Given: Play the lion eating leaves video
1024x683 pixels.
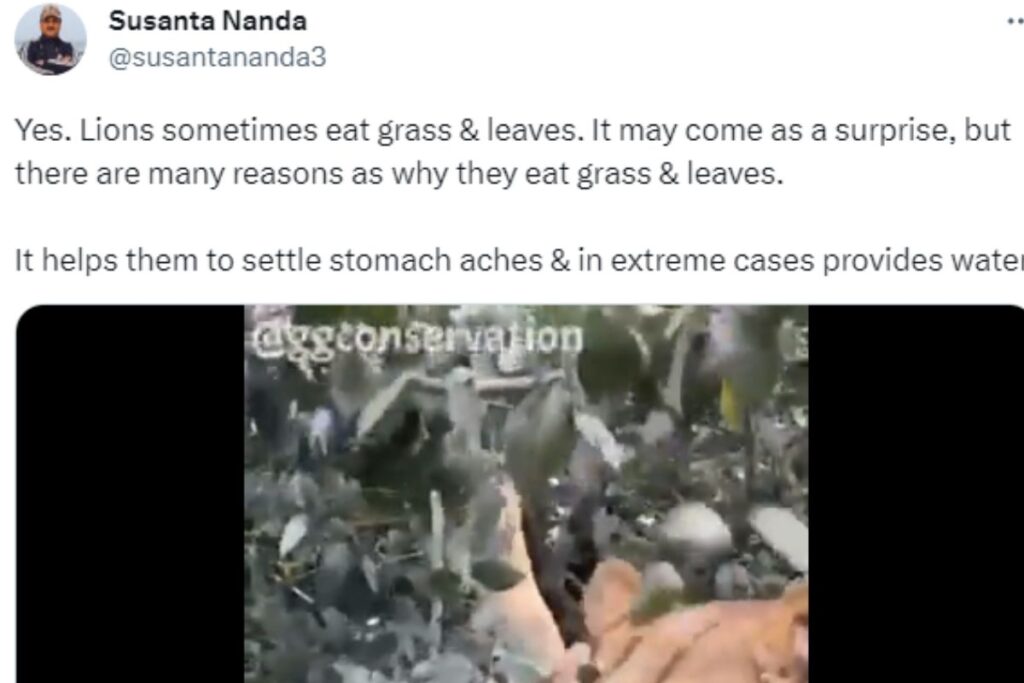Looking at the screenshot, I should (x=526, y=494).
